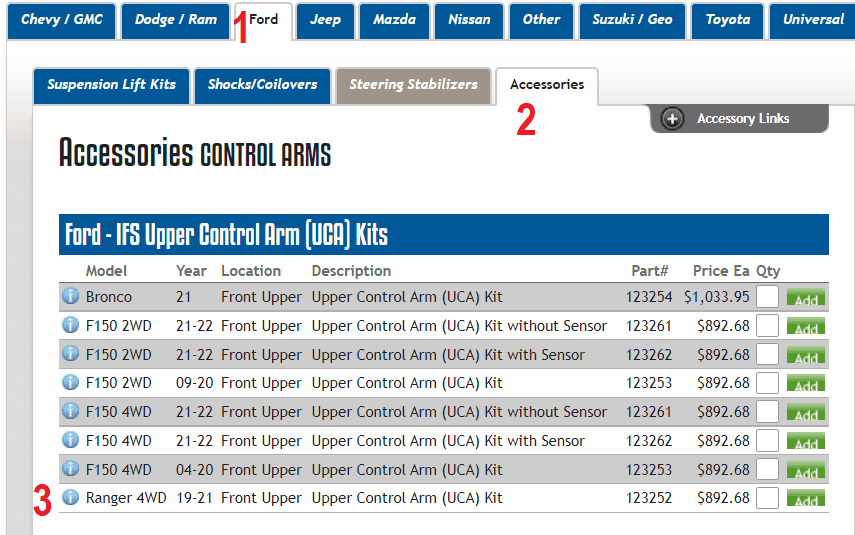Add F150 4WD 04-20 UCA Kit
855x535 pixels.
(x=805, y=471)
